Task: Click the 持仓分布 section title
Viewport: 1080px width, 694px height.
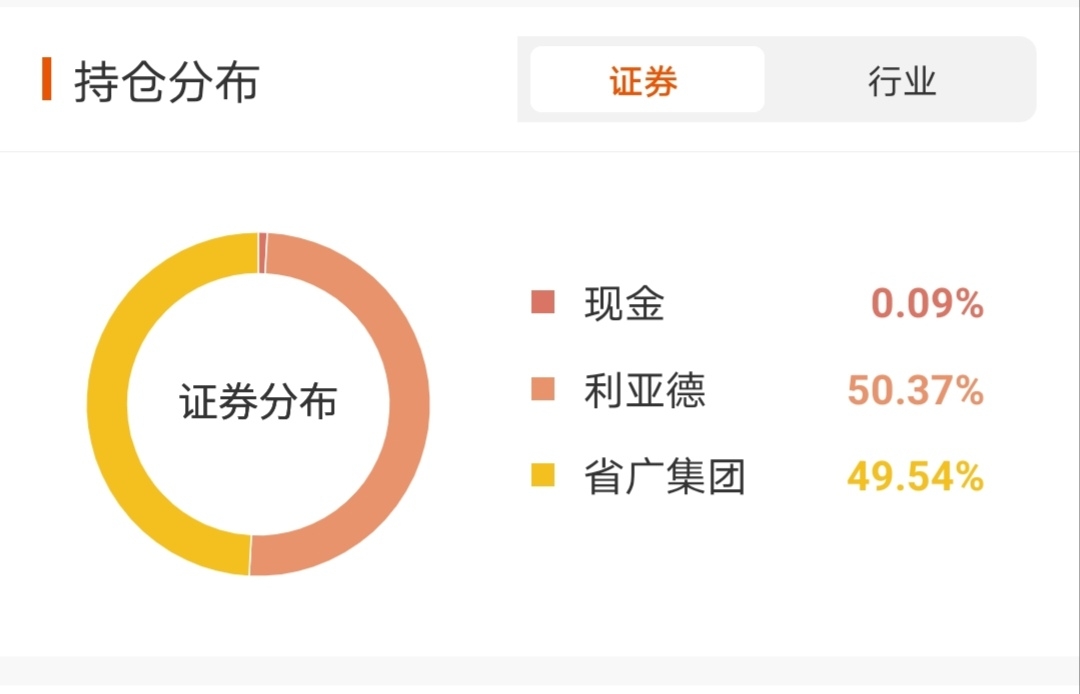Action: (166, 81)
